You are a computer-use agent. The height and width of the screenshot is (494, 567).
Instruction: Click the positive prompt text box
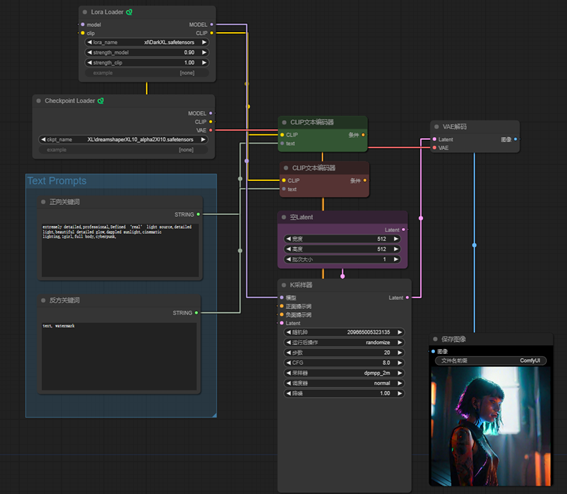[x=120, y=250]
